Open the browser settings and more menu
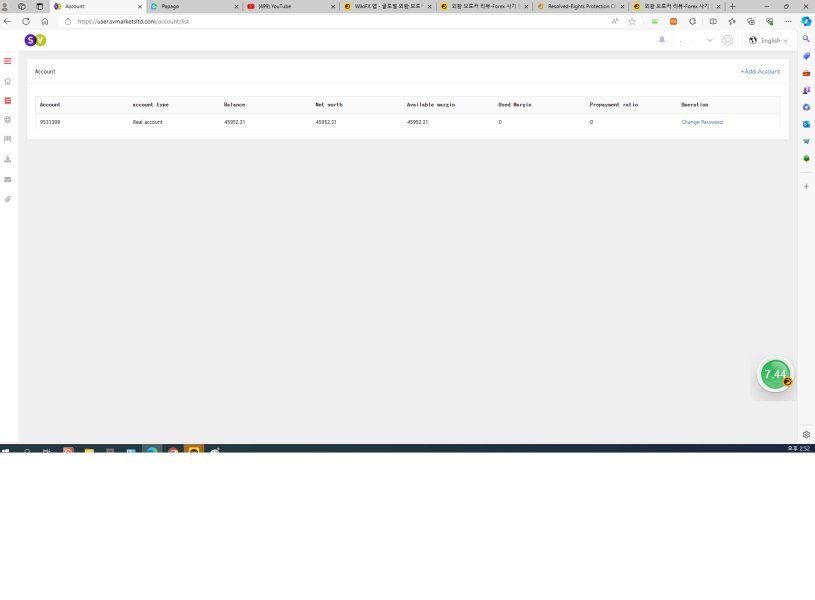The height and width of the screenshot is (600, 815). point(788,21)
